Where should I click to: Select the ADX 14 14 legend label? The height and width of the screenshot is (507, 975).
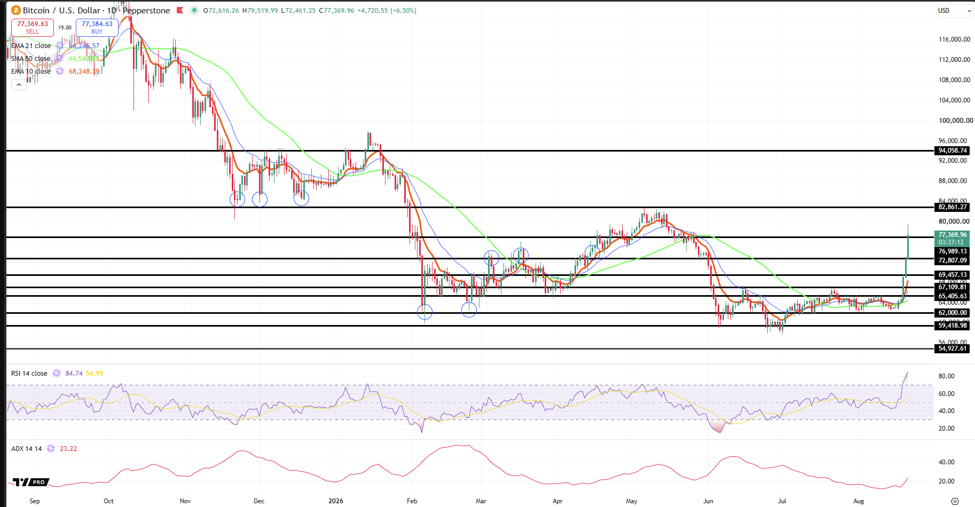tap(26, 449)
